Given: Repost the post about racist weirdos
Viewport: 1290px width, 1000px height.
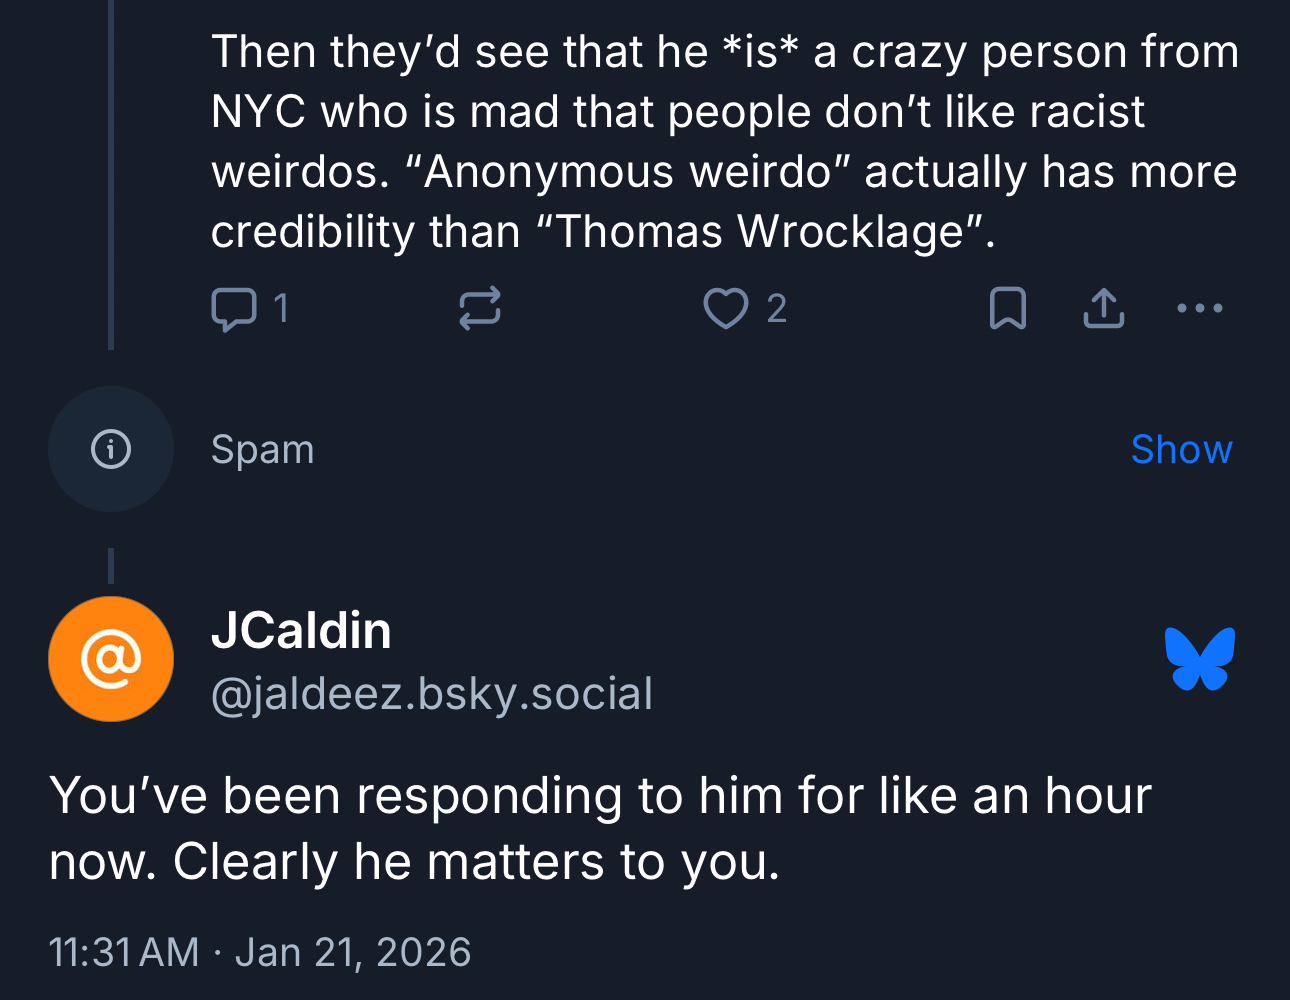Looking at the screenshot, I should tap(480, 309).
